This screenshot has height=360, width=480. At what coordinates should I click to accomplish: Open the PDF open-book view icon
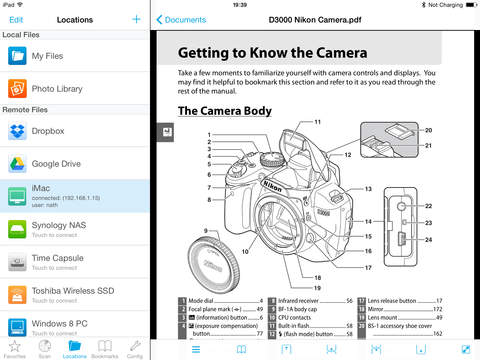coord(241,349)
